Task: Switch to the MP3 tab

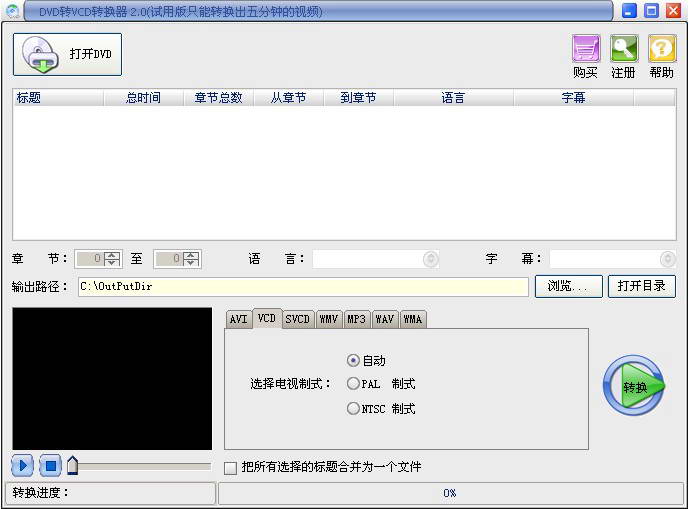Action: click(x=356, y=319)
